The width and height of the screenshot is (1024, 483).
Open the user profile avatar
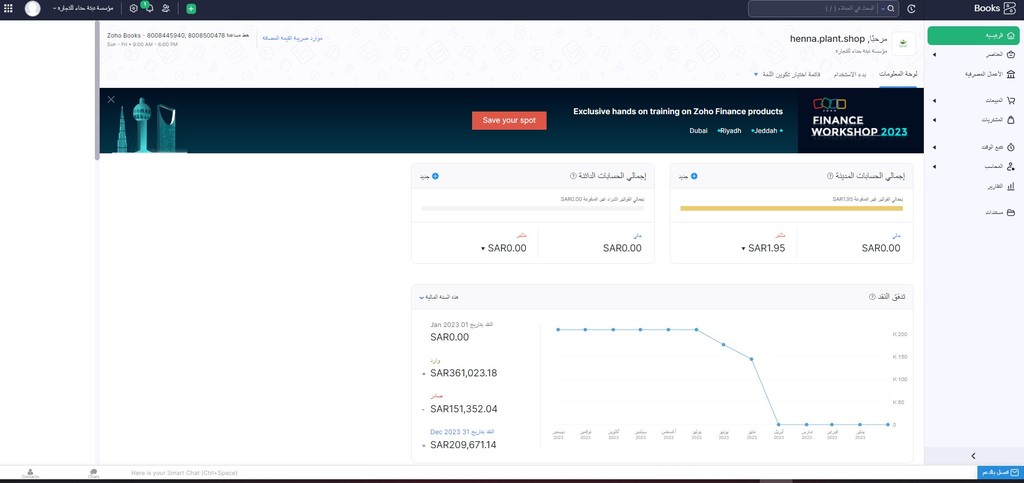pyautogui.click(x=33, y=8)
